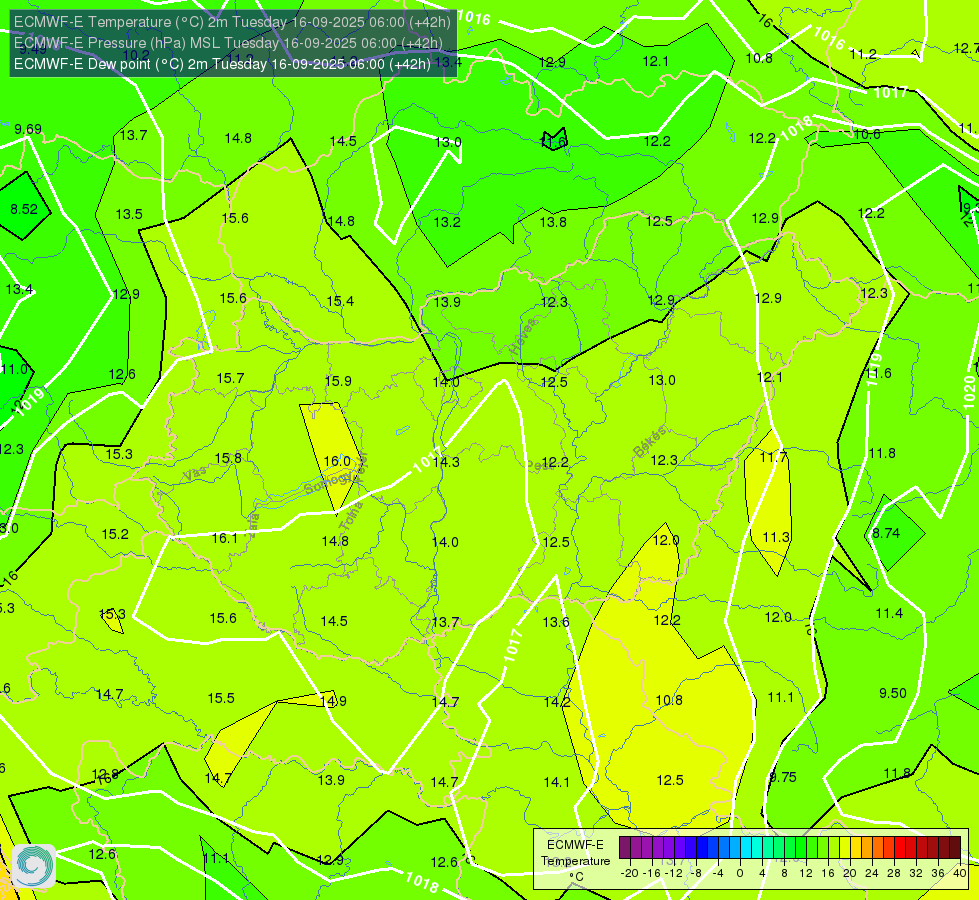The image size is (979, 900).
Task: Click the swirl logo icon in bottom-left corner
Action: point(34,866)
